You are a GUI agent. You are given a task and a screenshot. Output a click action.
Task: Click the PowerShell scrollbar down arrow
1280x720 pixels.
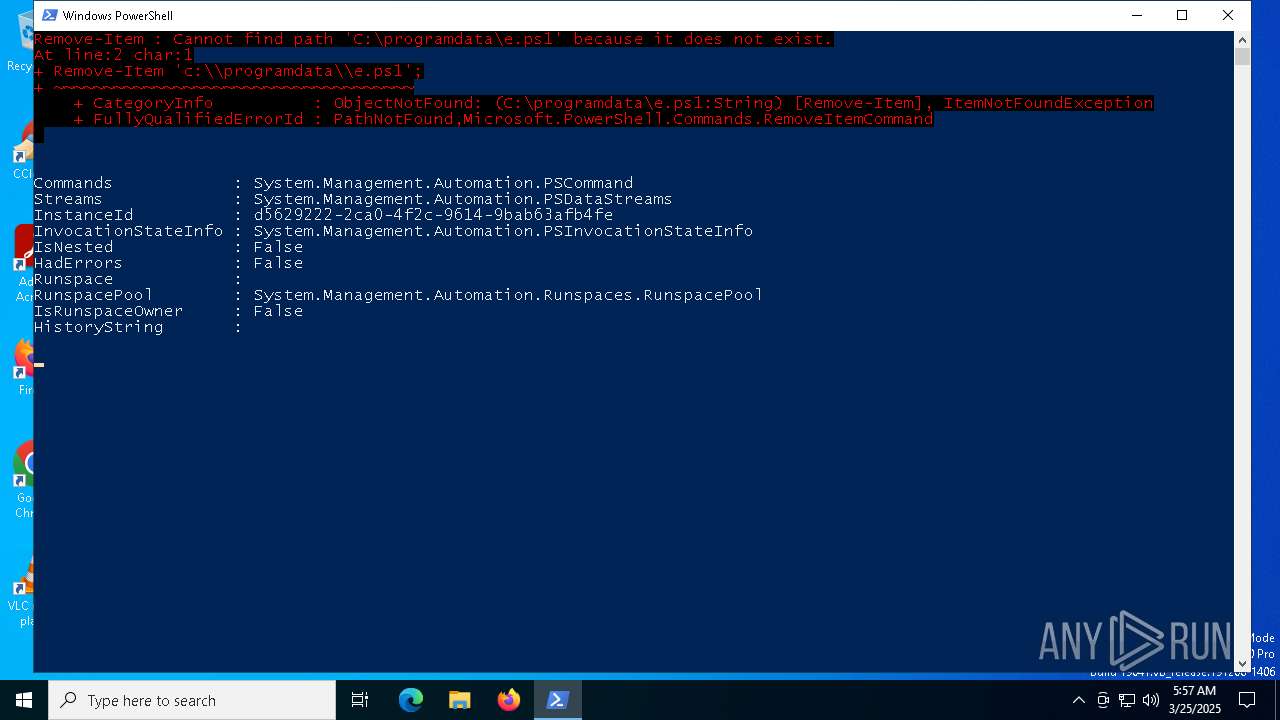point(1242,663)
